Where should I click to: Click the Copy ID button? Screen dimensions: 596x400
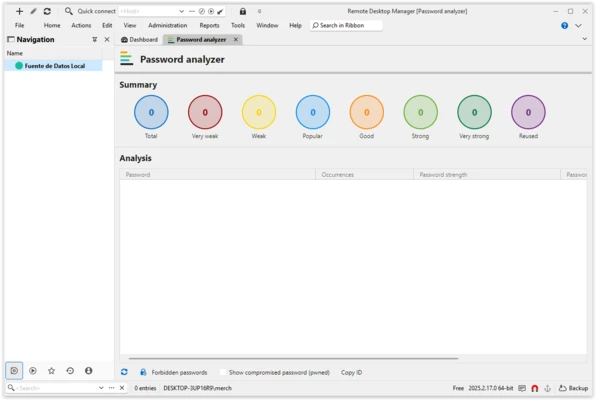352,372
